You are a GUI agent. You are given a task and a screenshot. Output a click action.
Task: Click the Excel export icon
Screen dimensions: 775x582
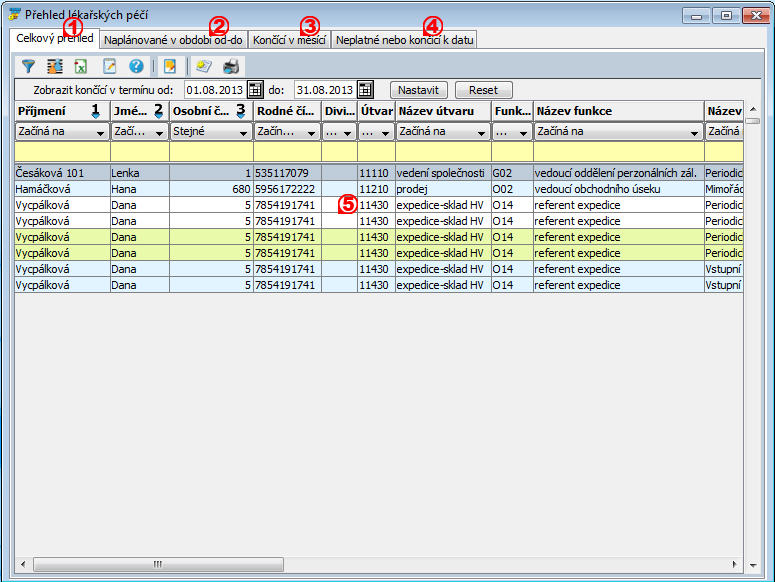81,66
